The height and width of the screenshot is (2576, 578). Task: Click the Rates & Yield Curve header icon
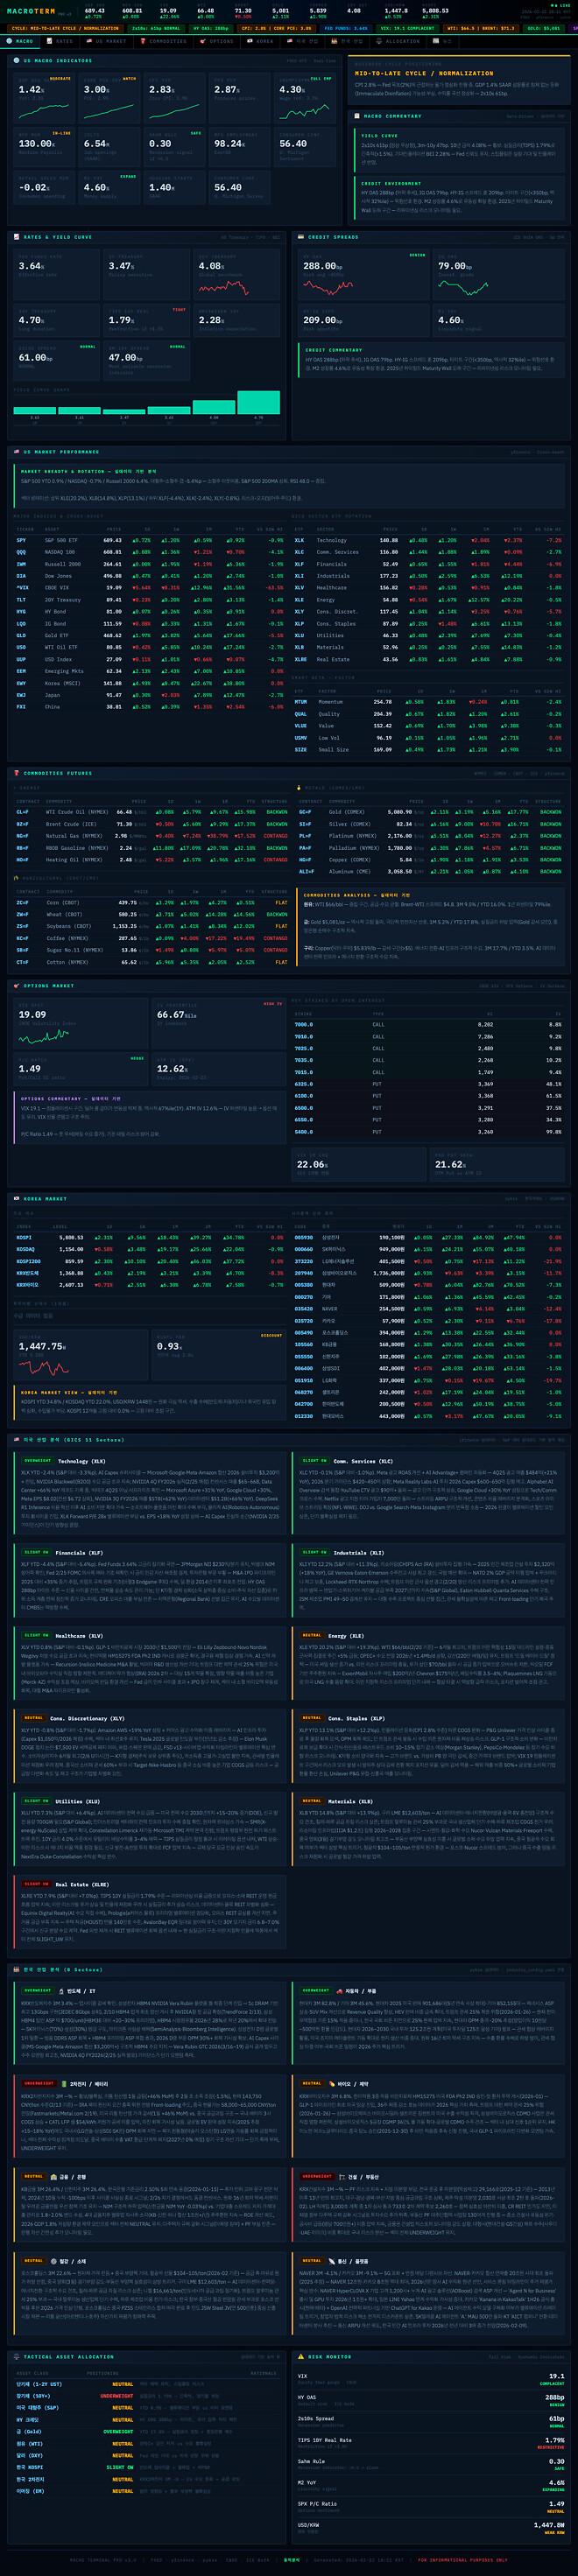16,237
